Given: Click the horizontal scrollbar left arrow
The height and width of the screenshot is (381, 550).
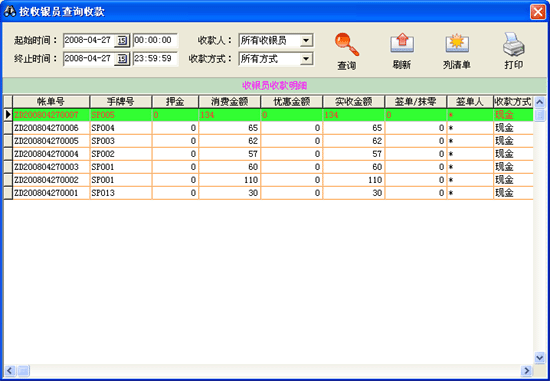Looking at the screenshot, I should (x=10, y=370).
